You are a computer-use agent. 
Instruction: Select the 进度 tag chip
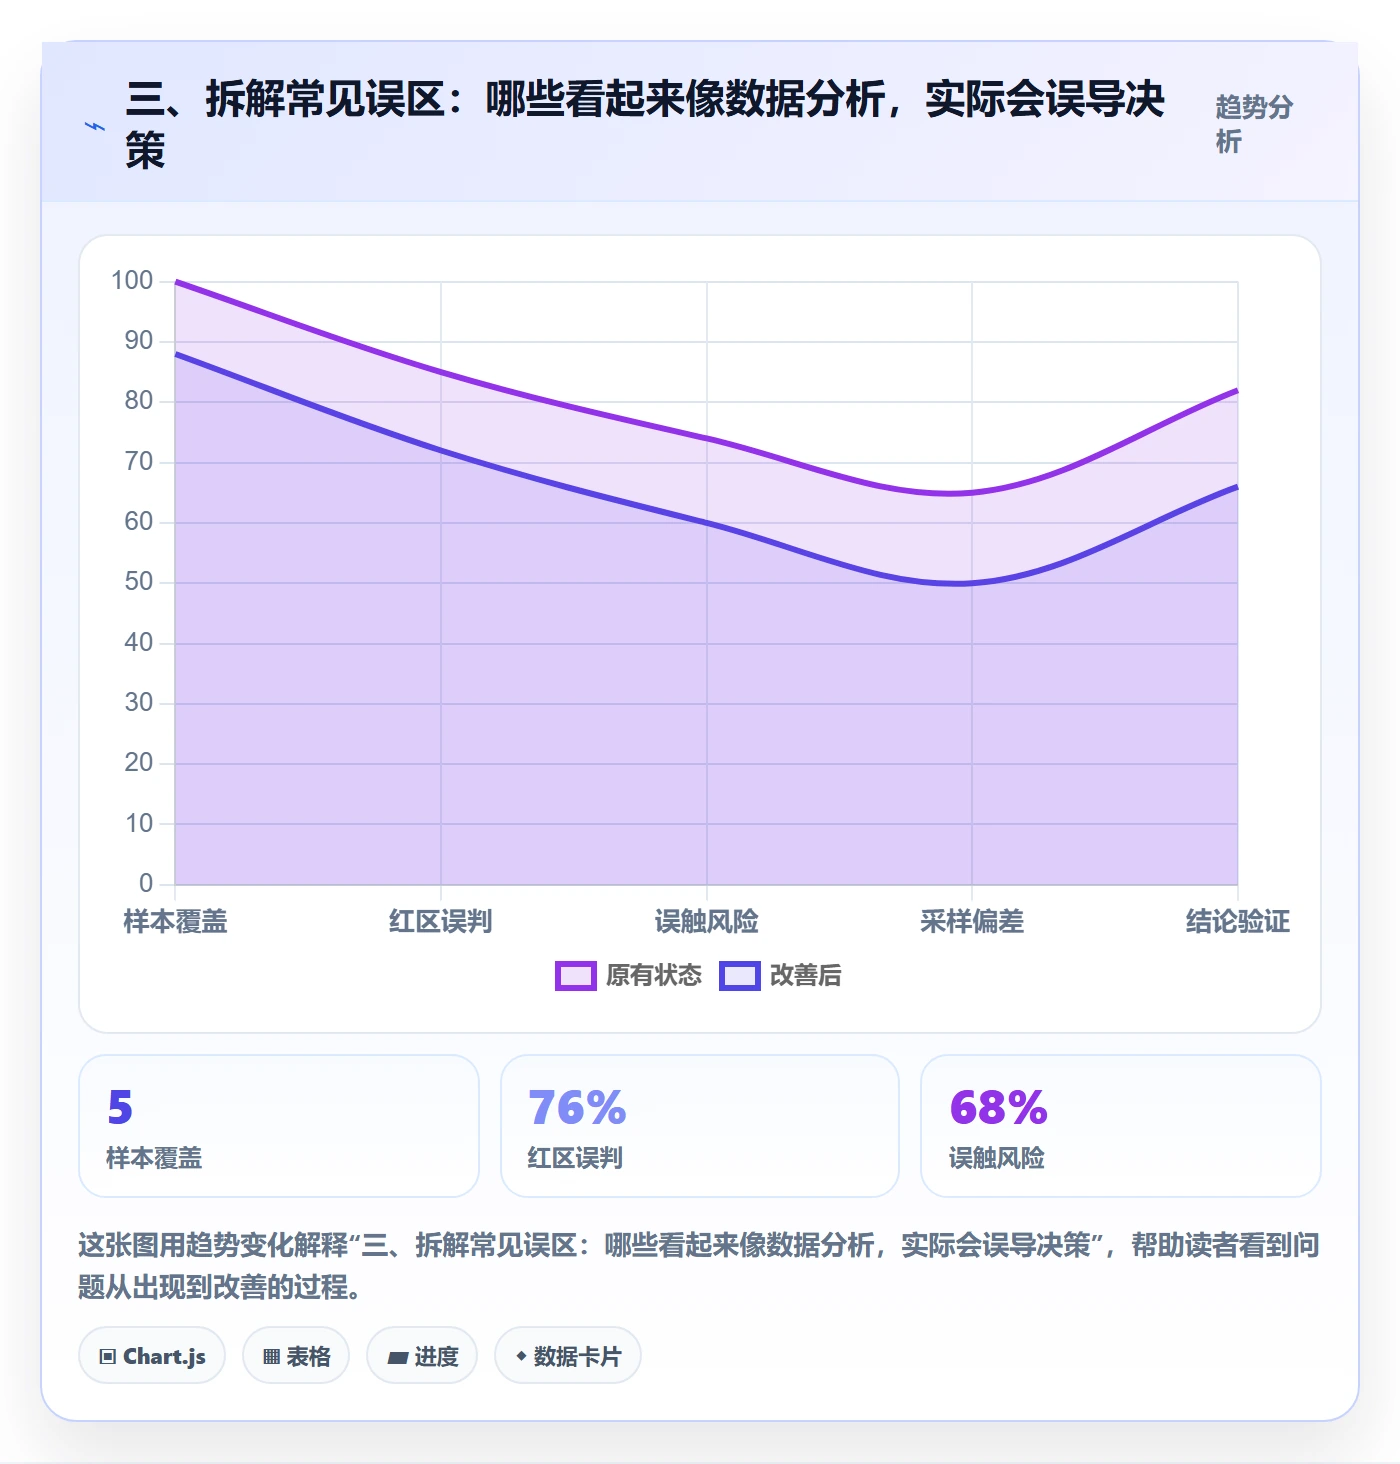coord(422,1356)
